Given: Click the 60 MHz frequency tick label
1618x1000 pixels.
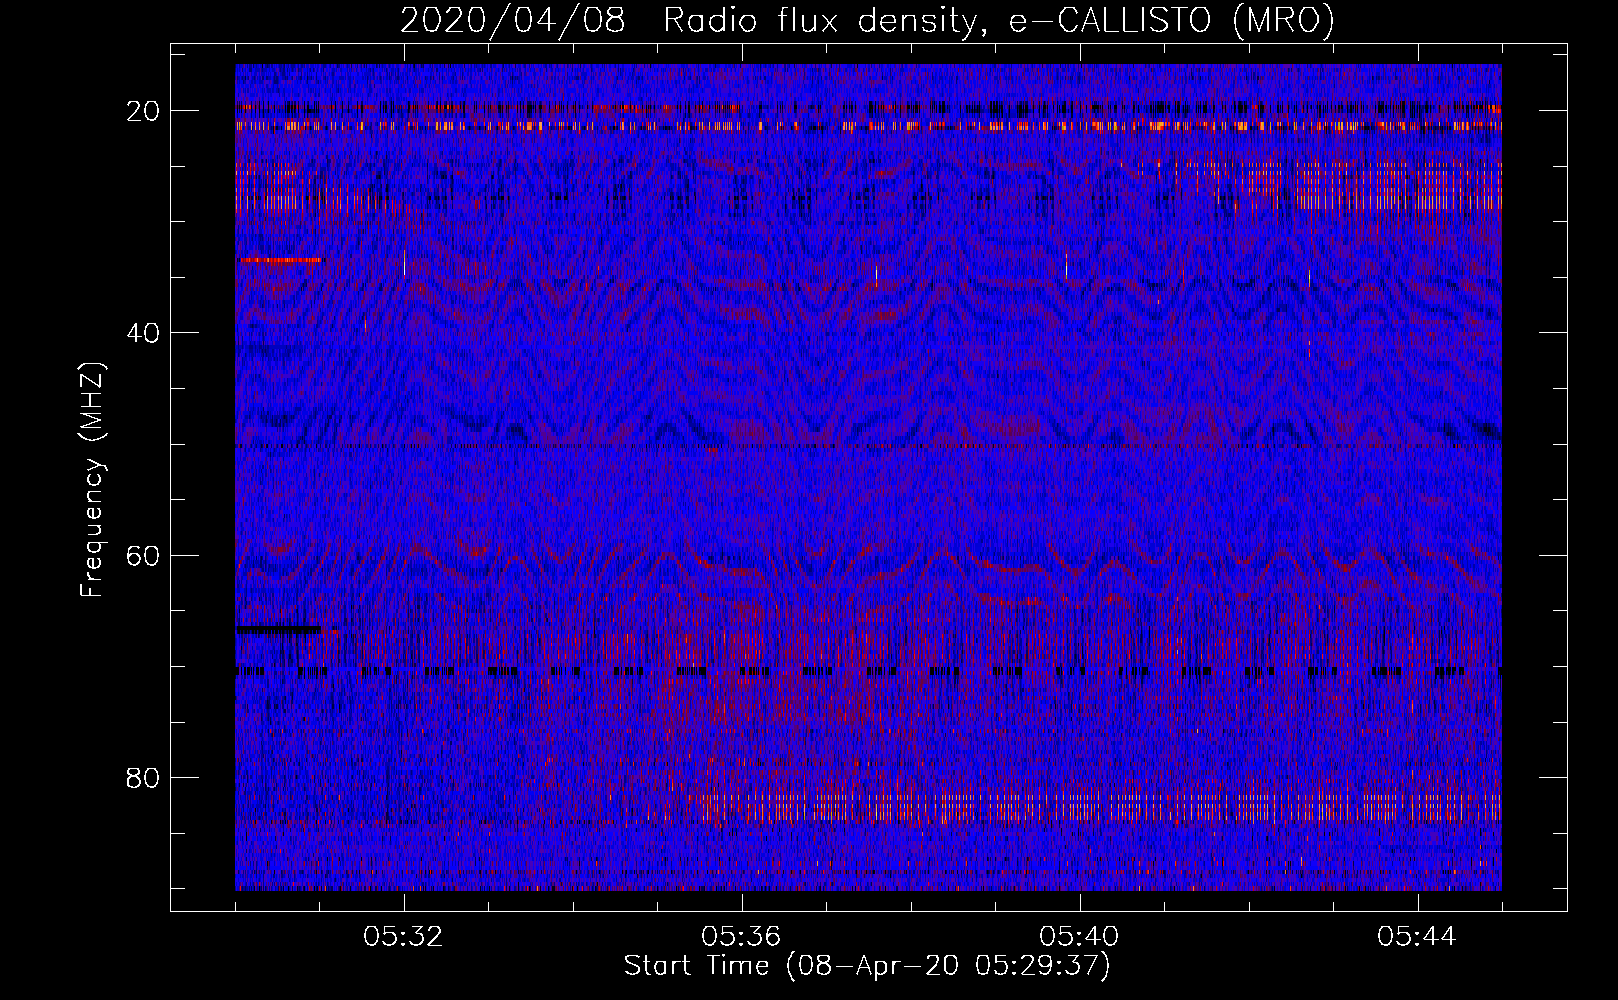Looking at the screenshot, I should [144, 556].
